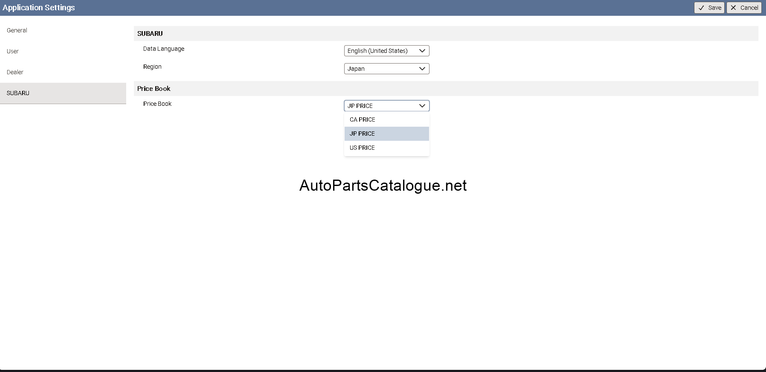The width and height of the screenshot is (766, 372).
Task: Click the Data Language label
Action: point(164,49)
